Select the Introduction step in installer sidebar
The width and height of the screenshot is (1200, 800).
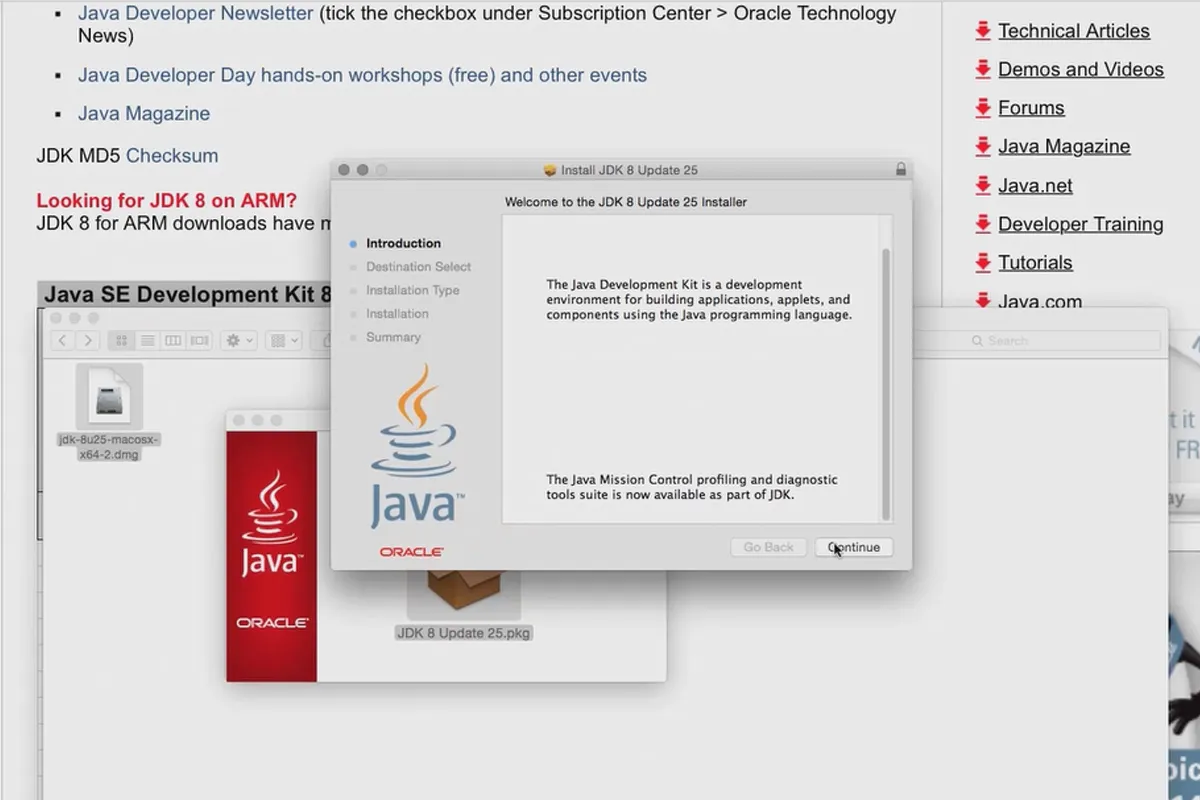[403, 243]
